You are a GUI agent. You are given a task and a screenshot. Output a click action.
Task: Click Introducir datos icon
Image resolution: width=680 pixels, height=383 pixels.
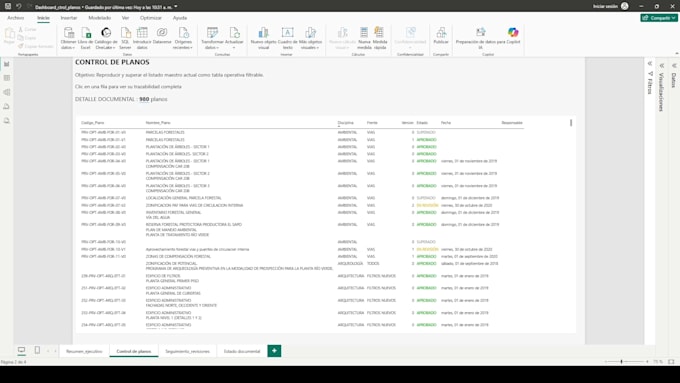coord(142,33)
